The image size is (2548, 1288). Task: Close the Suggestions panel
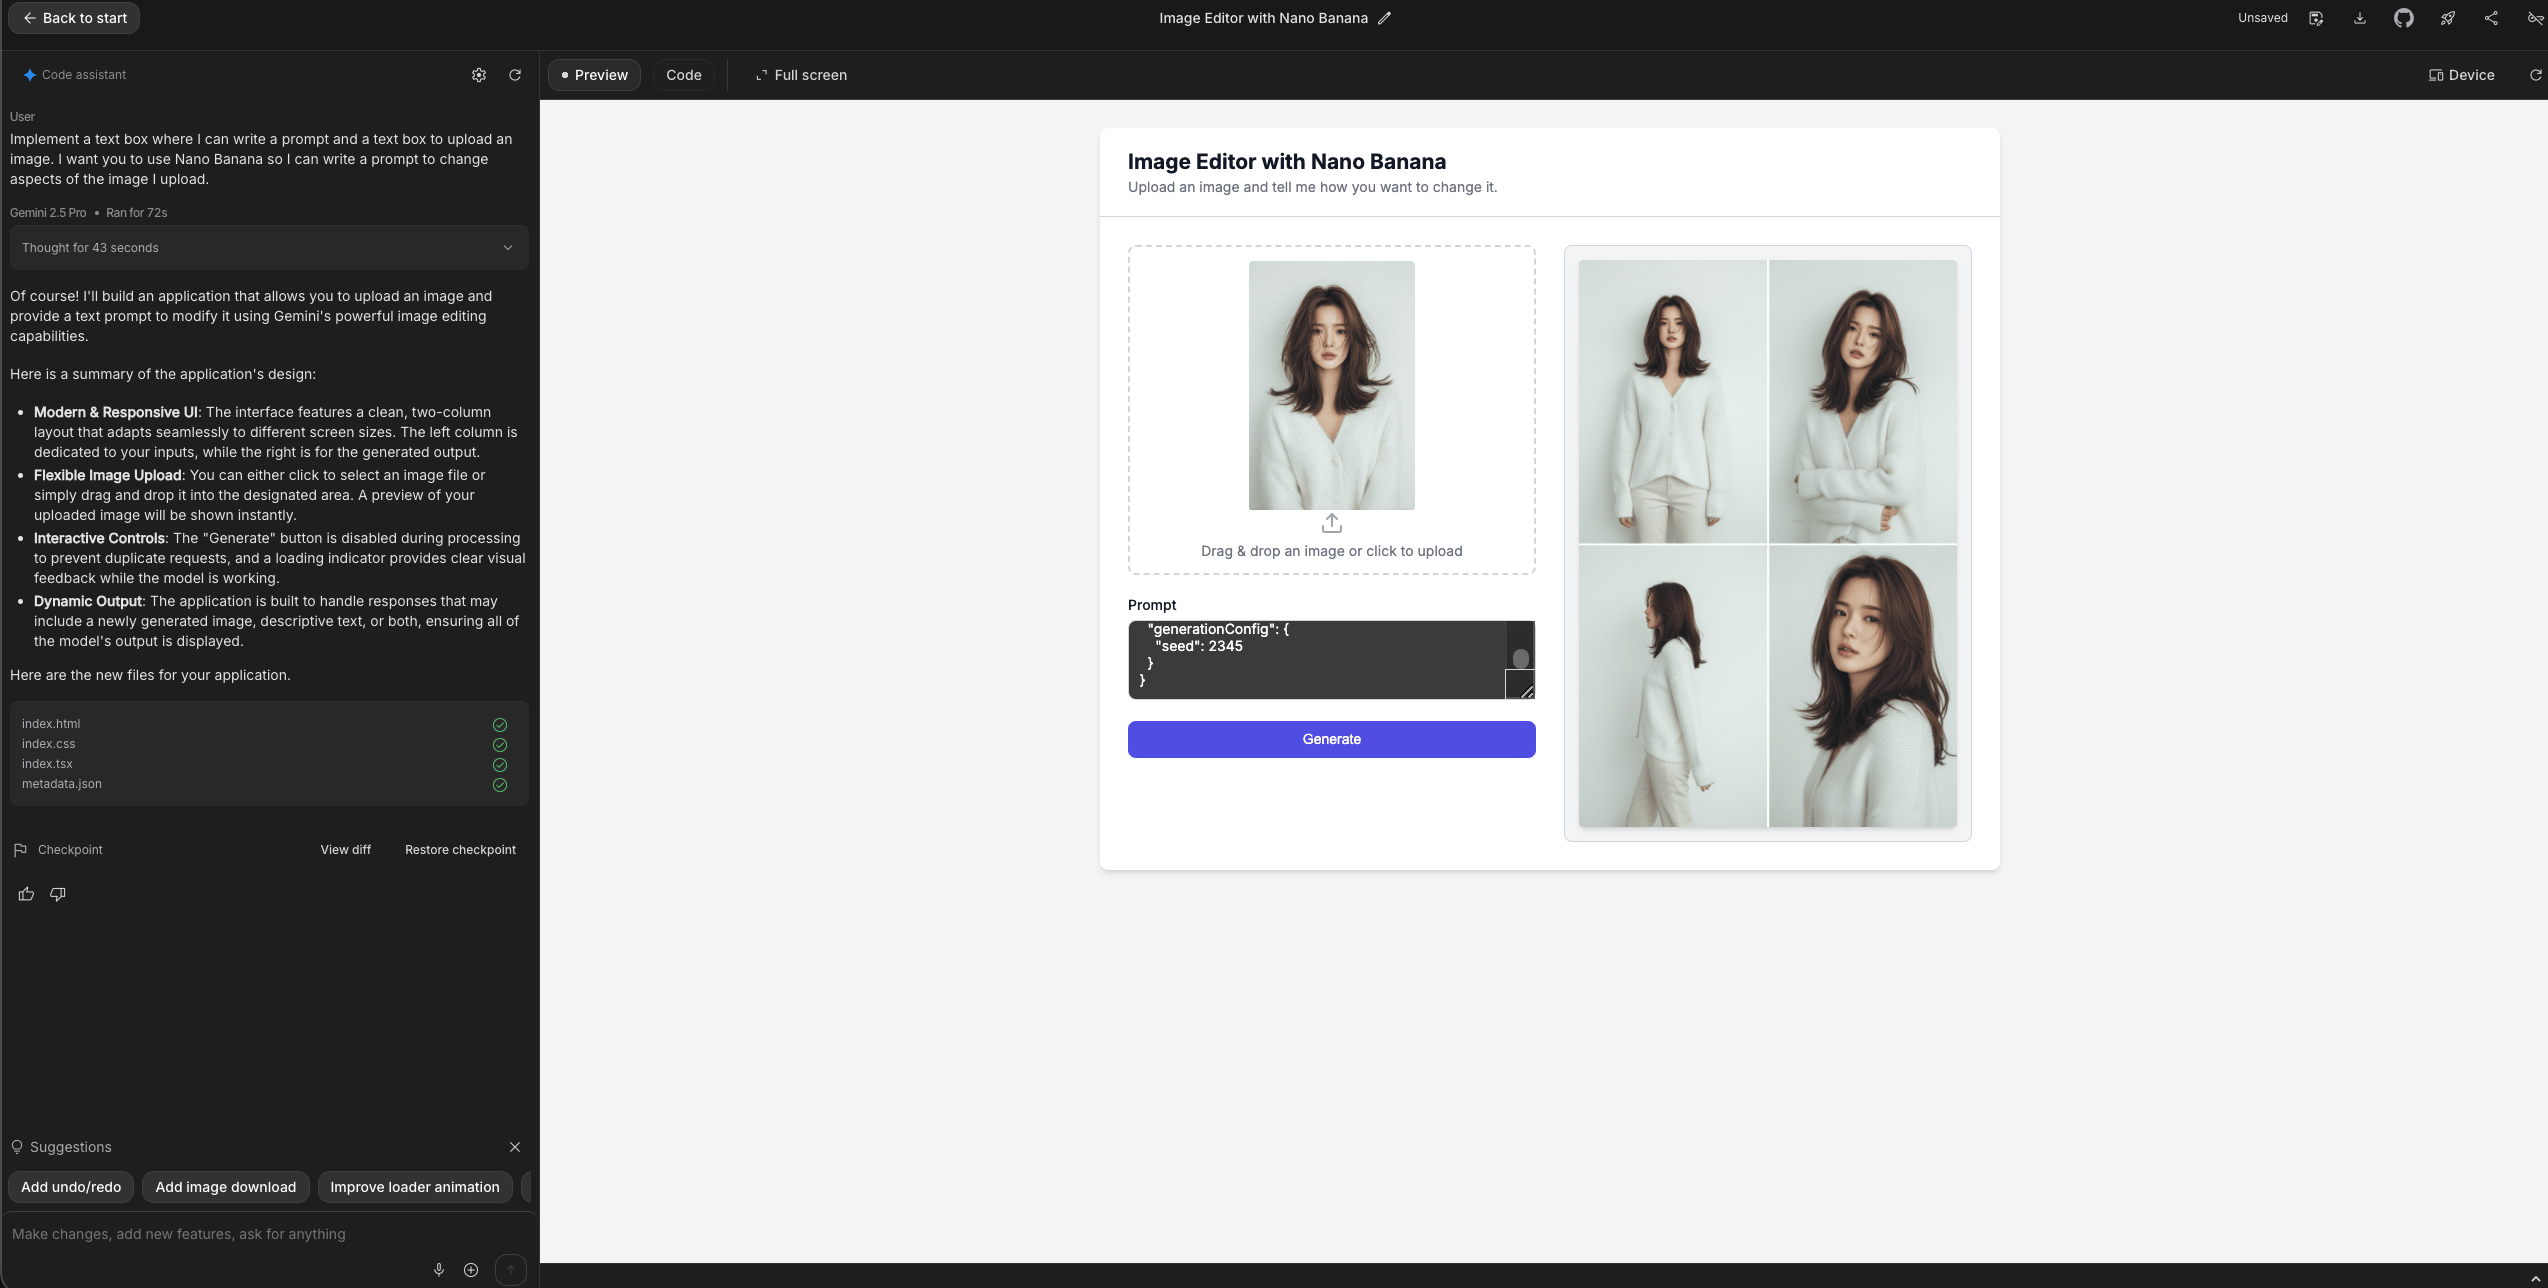515,1147
